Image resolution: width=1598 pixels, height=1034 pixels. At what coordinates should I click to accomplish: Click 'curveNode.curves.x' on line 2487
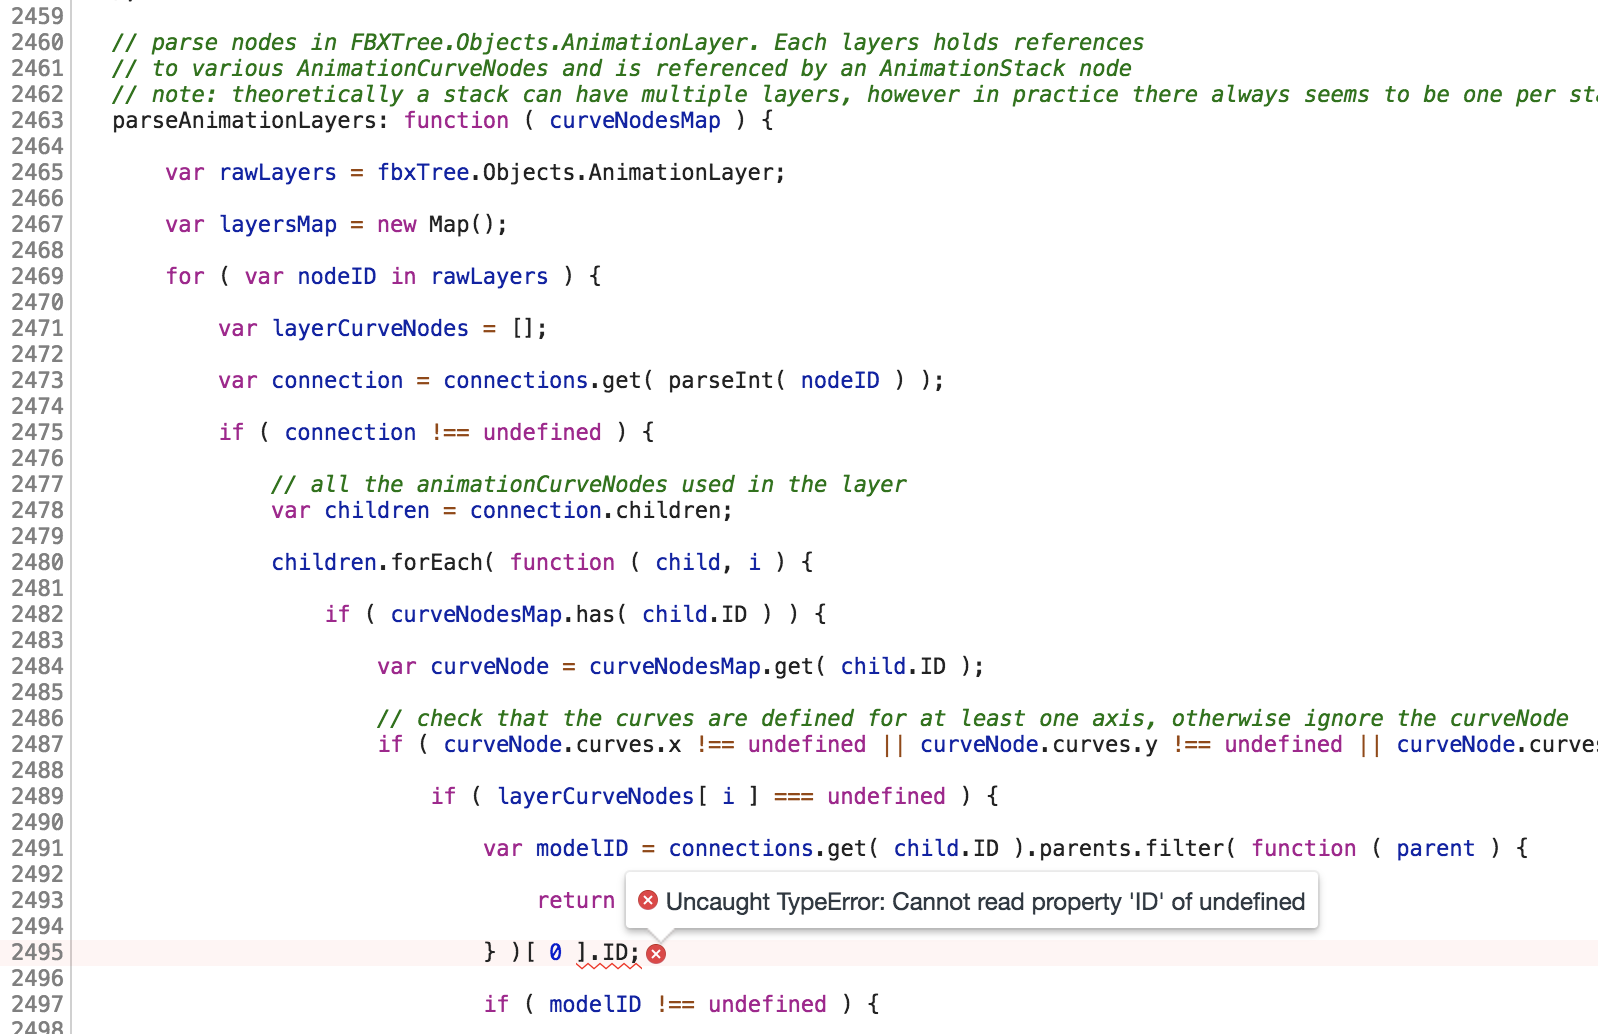click(x=562, y=744)
